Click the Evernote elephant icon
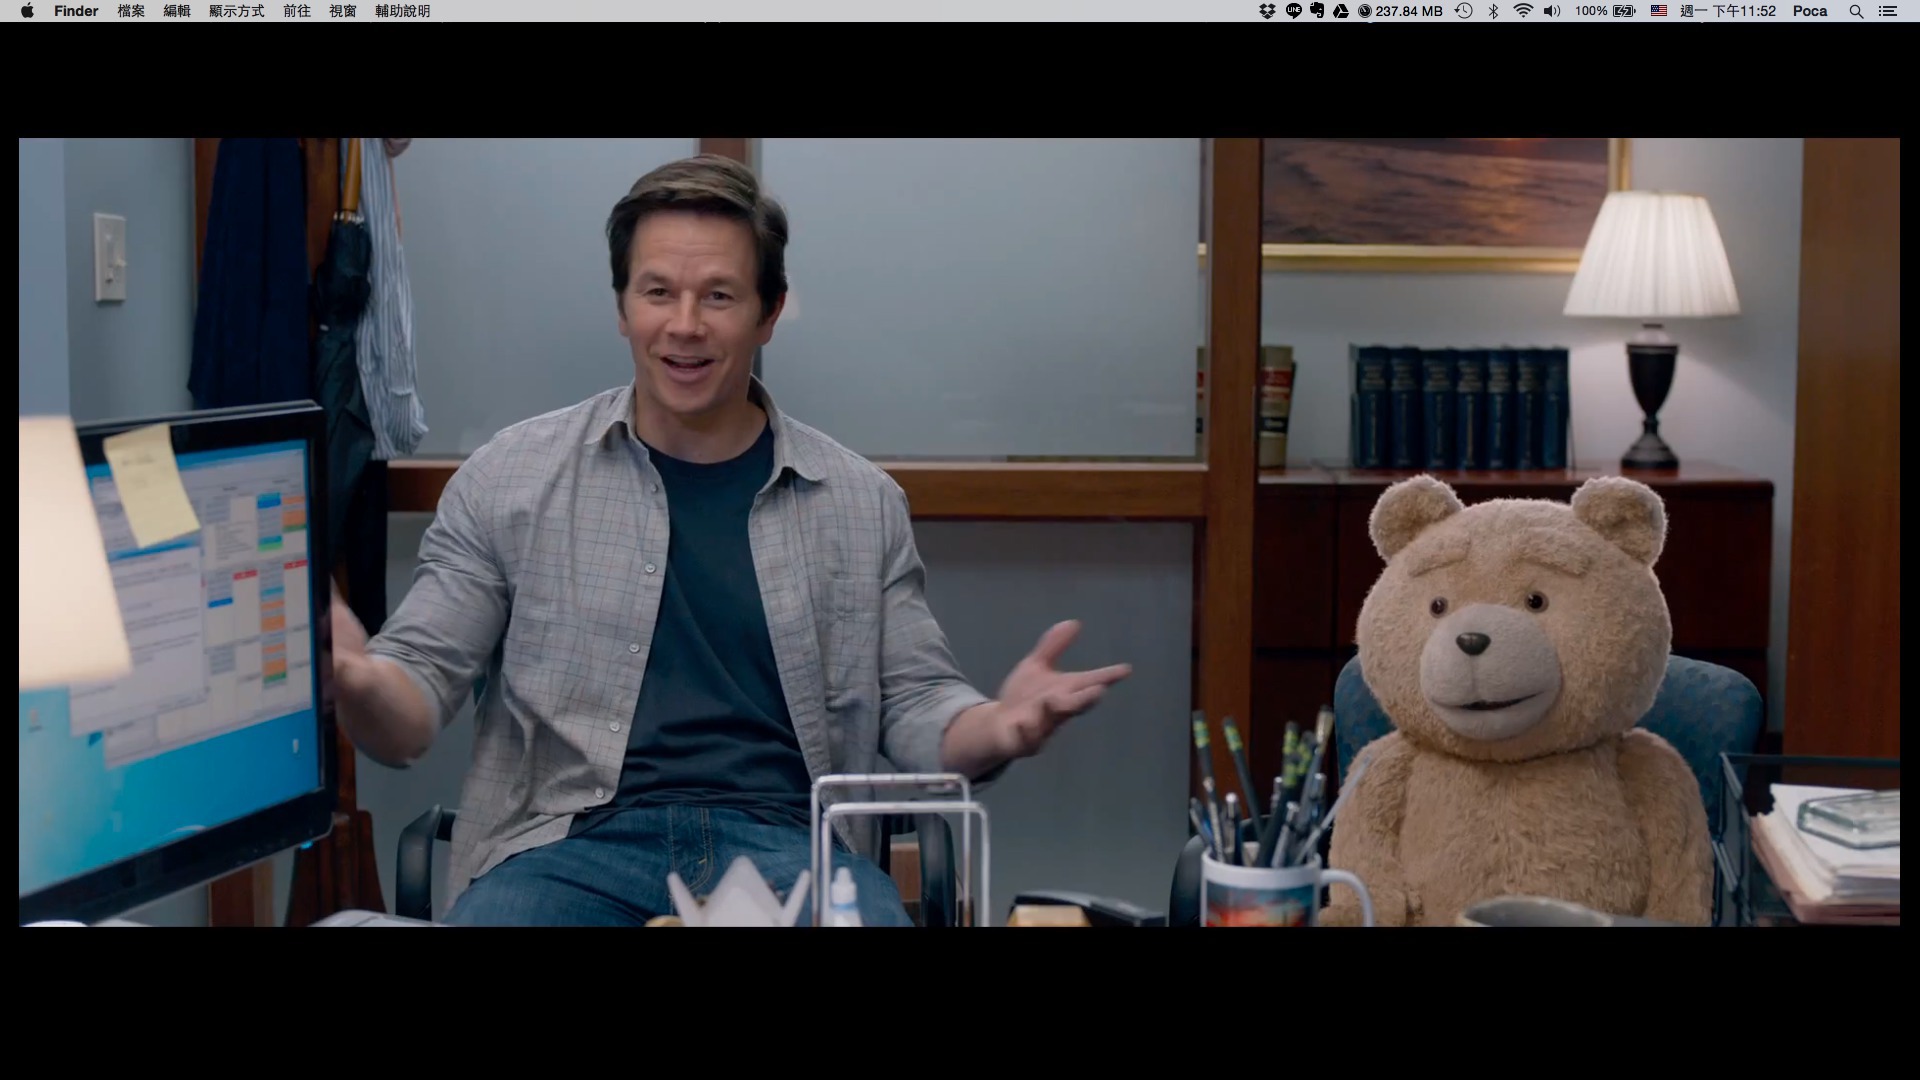The image size is (1920, 1080). click(1317, 11)
